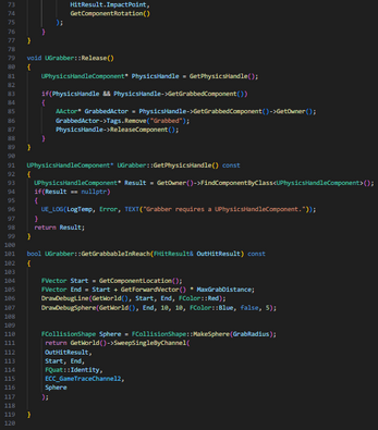Click the opening brace on line 102

coord(29,264)
